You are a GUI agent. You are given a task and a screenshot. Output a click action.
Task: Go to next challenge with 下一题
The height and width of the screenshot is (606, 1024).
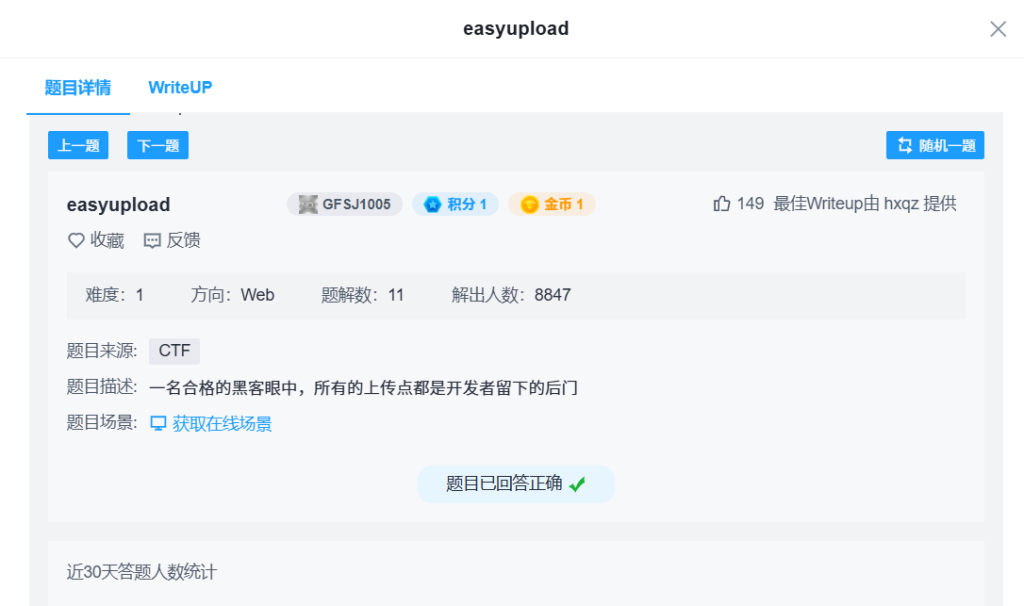pyautogui.click(x=158, y=146)
